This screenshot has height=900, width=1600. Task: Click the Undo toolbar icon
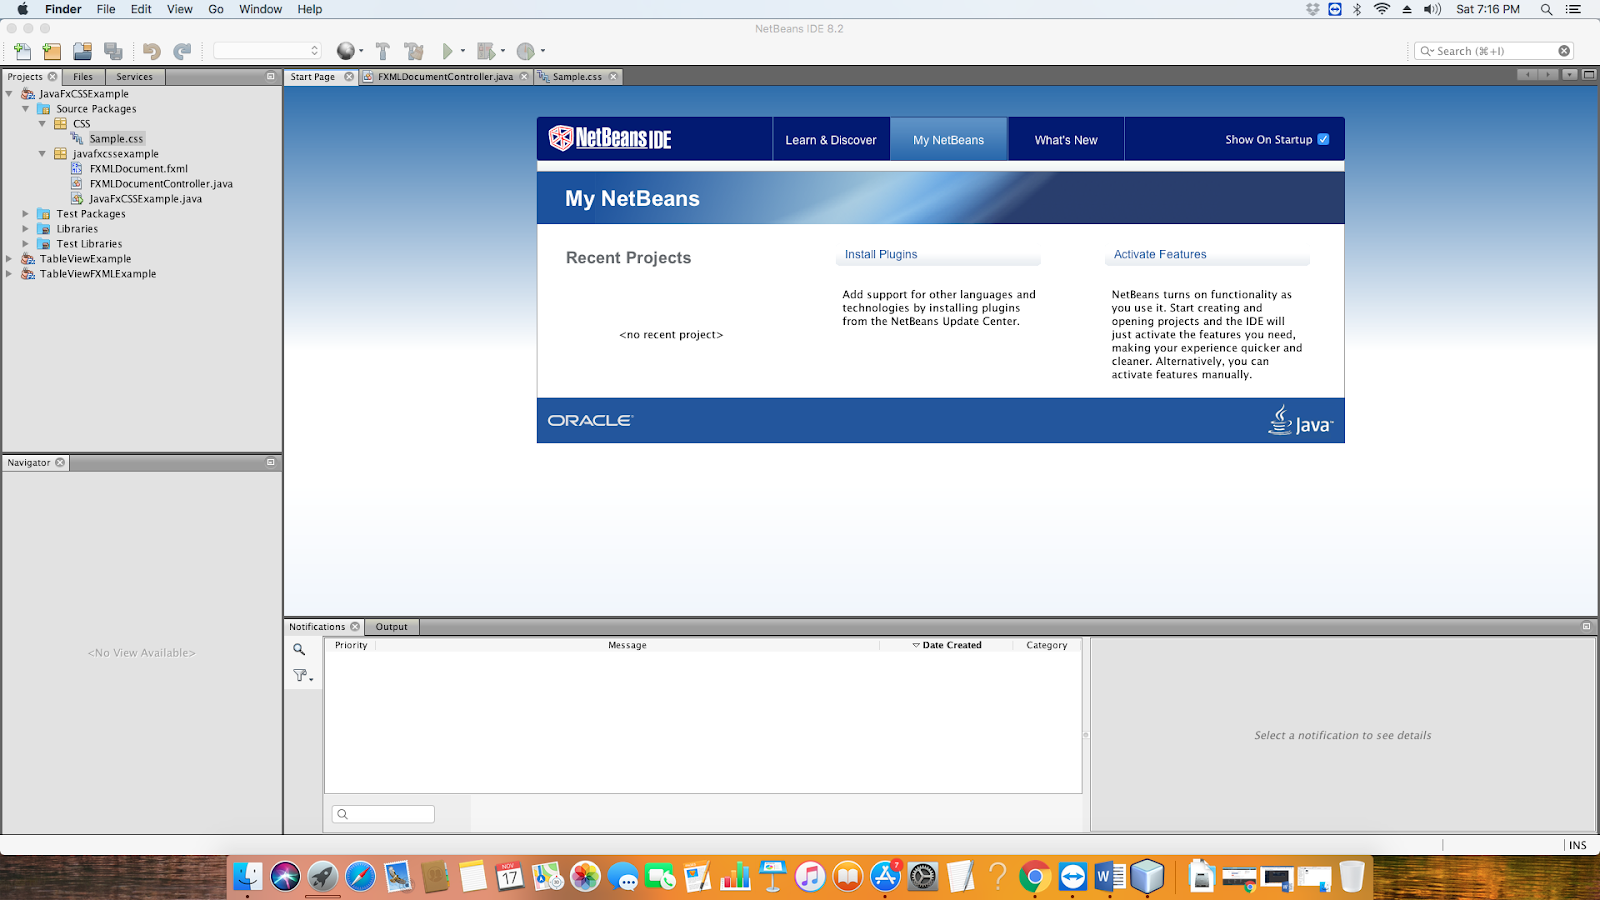[151, 51]
